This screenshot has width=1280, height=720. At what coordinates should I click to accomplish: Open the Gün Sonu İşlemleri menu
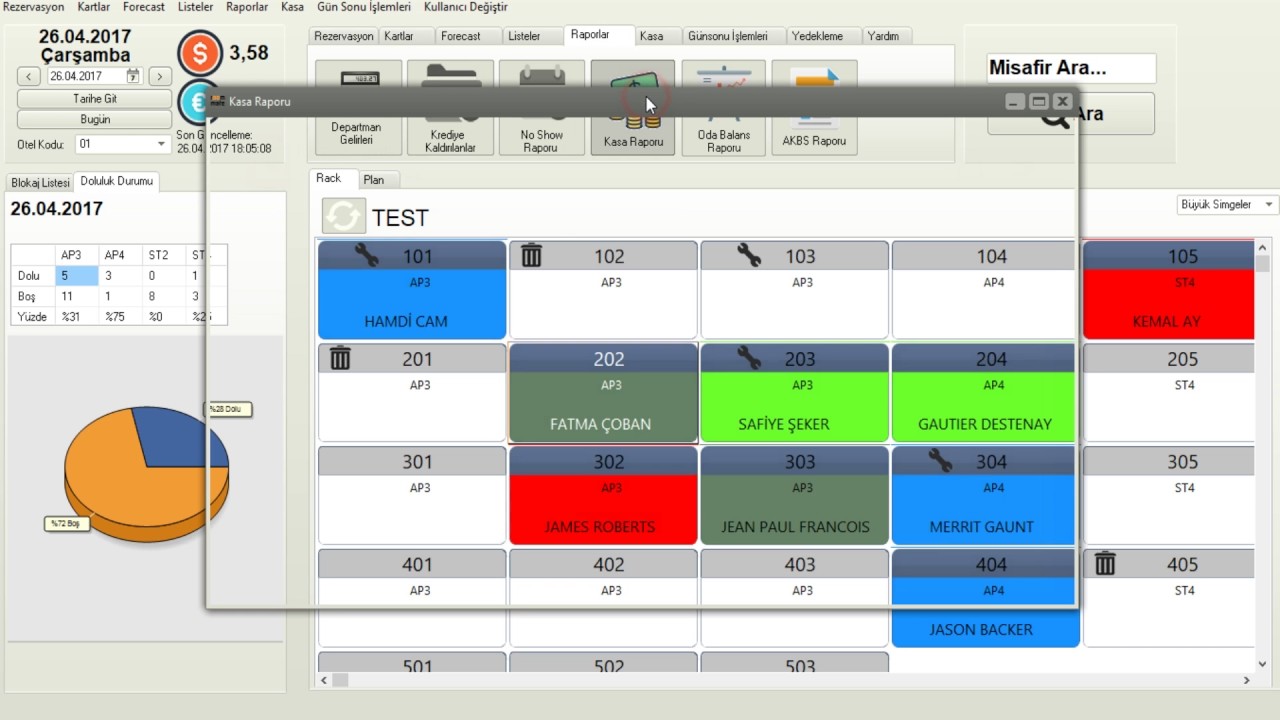(364, 7)
